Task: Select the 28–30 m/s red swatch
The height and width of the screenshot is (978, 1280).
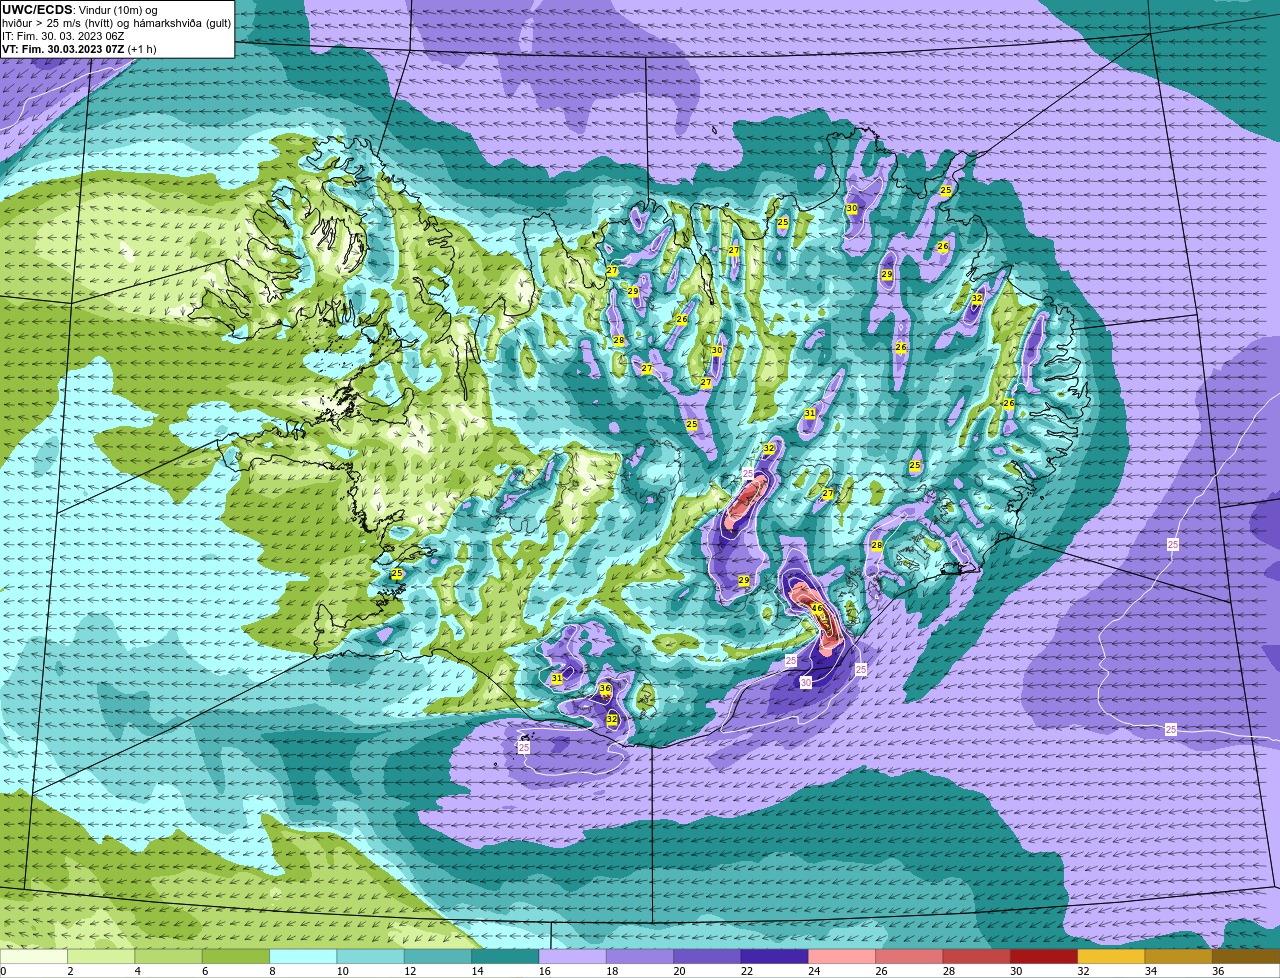Action: [x=976, y=956]
